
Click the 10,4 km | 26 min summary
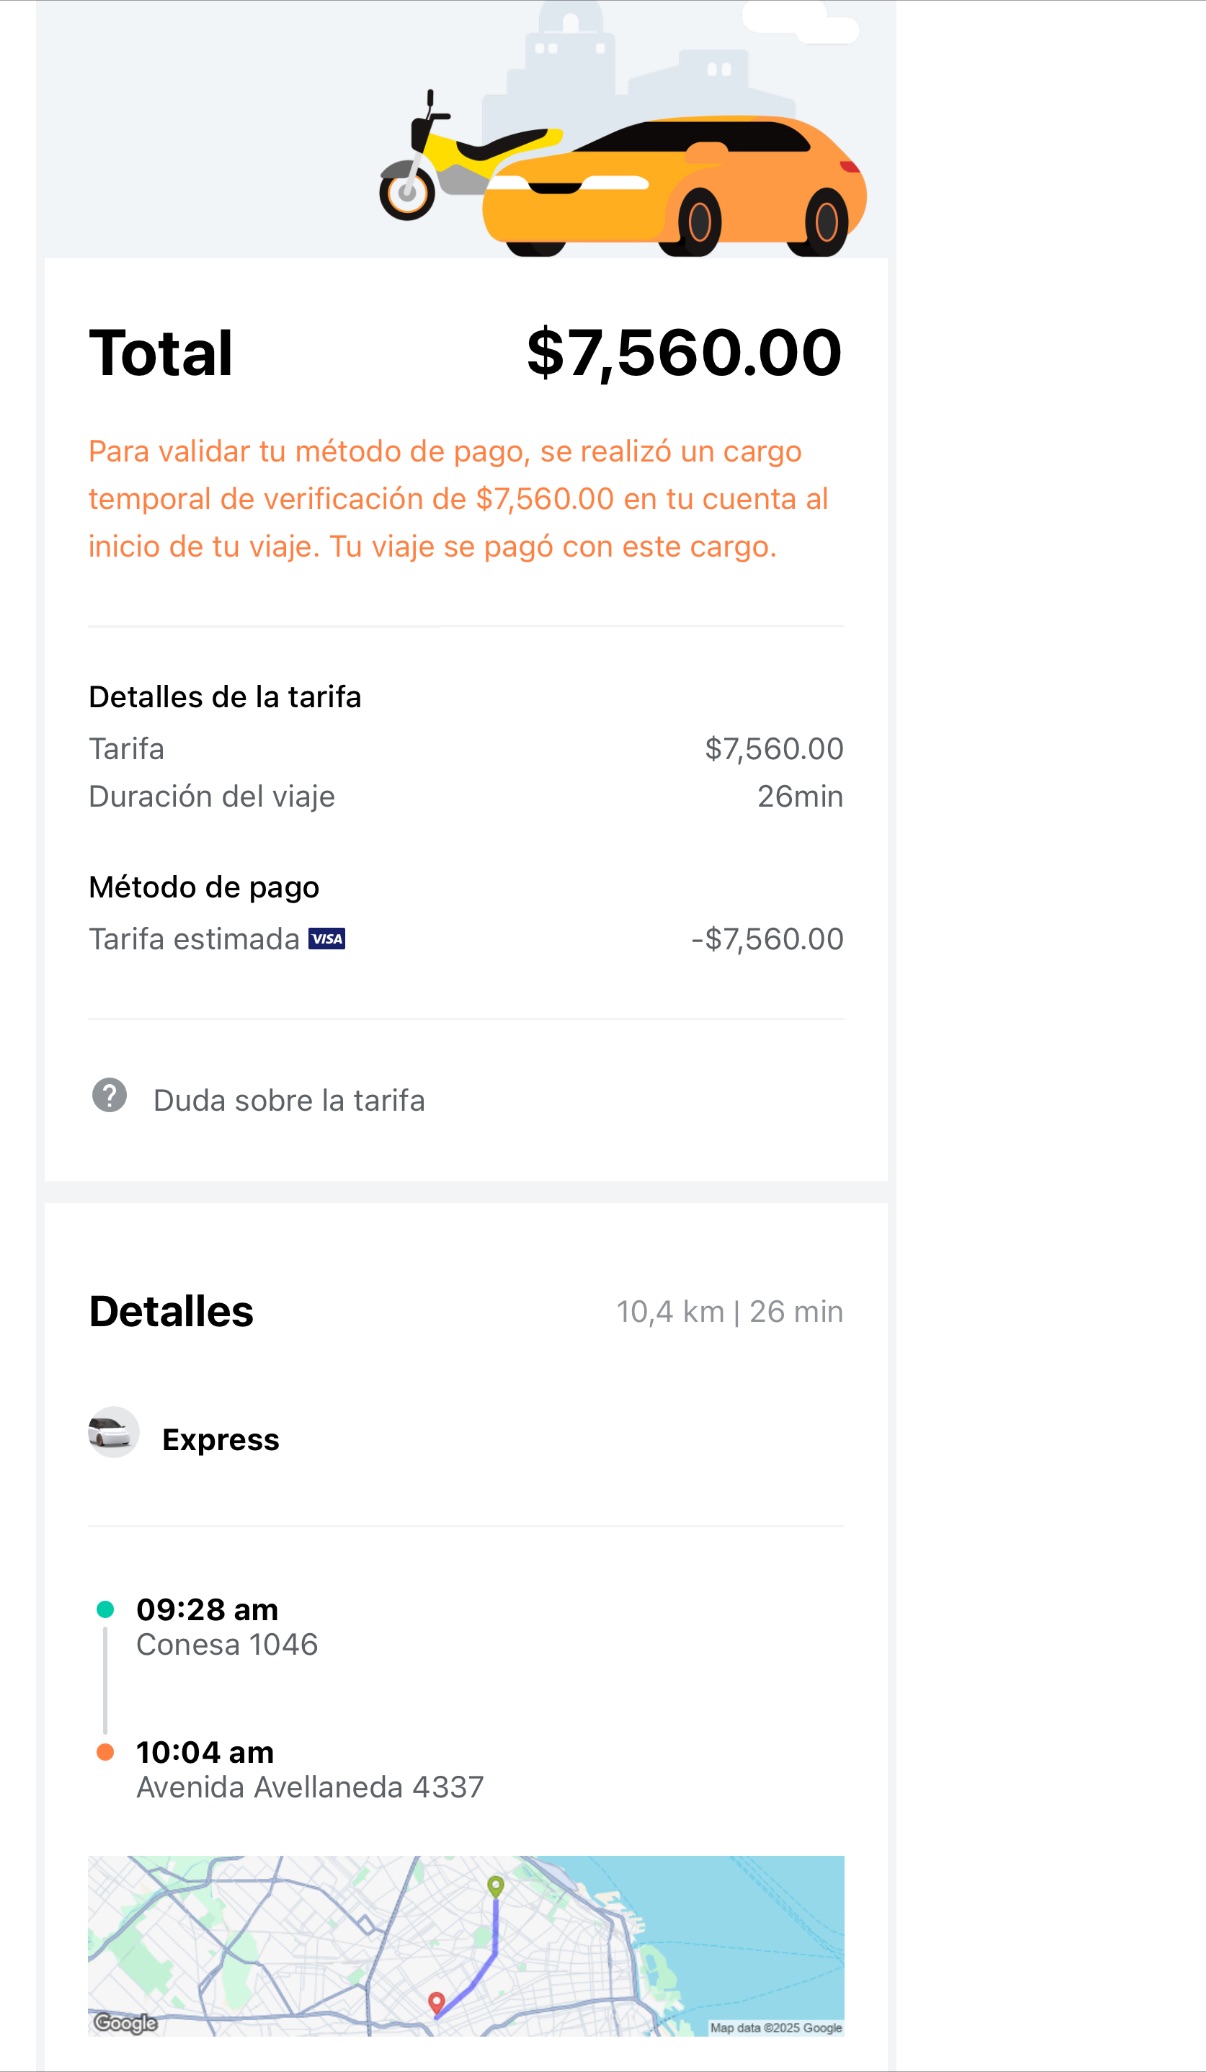click(729, 1312)
